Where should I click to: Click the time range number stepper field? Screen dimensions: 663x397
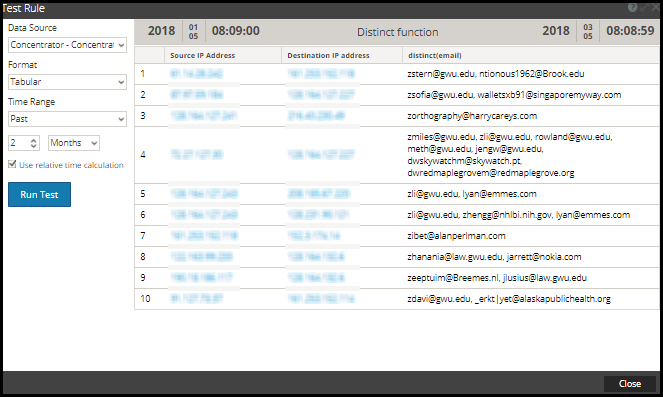coord(24,143)
